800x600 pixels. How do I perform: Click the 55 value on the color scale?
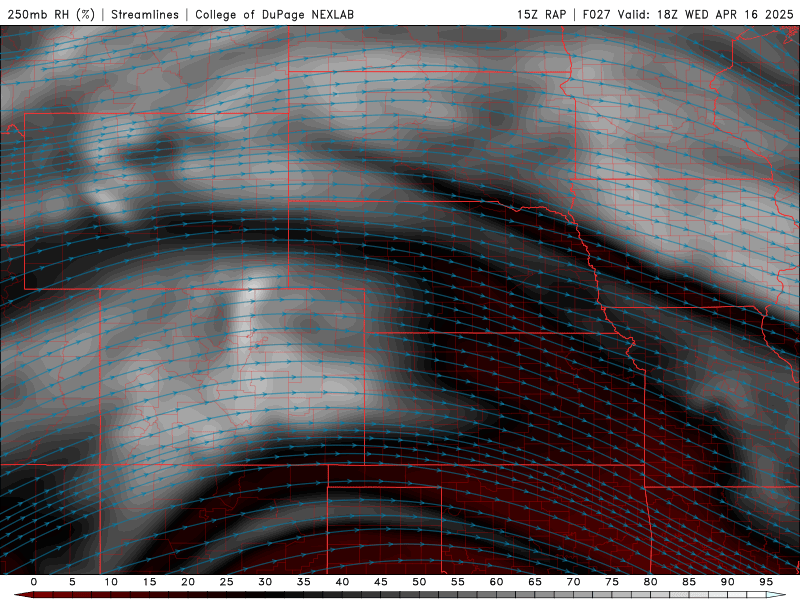[458, 582]
